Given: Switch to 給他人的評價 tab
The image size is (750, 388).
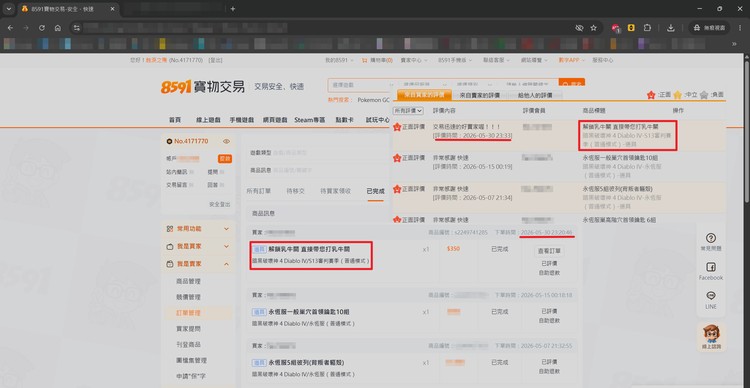Looking at the screenshot, I should pyautogui.click(x=535, y=95).
